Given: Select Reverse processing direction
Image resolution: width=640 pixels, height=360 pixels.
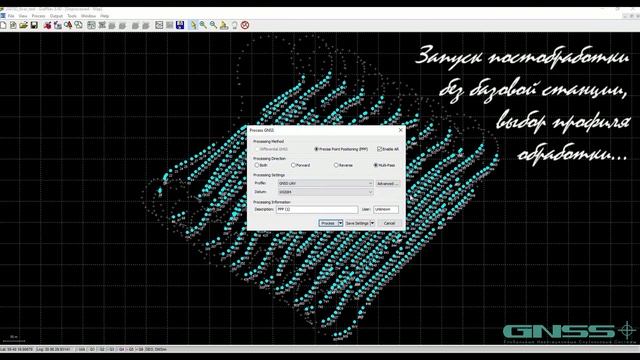Looking at the screenshot, I should pyautogui.click(x=343, y=165).
